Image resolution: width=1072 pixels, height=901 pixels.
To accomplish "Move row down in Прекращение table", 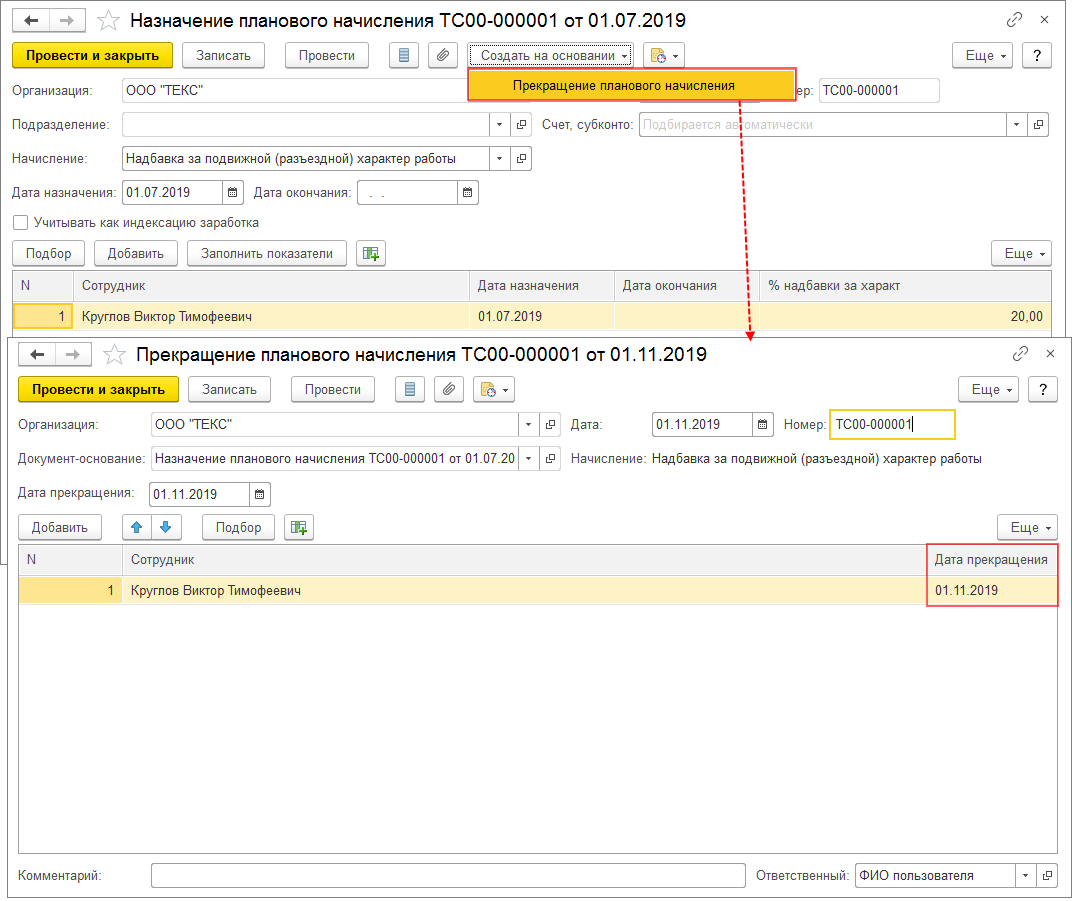I will point(166,527).
